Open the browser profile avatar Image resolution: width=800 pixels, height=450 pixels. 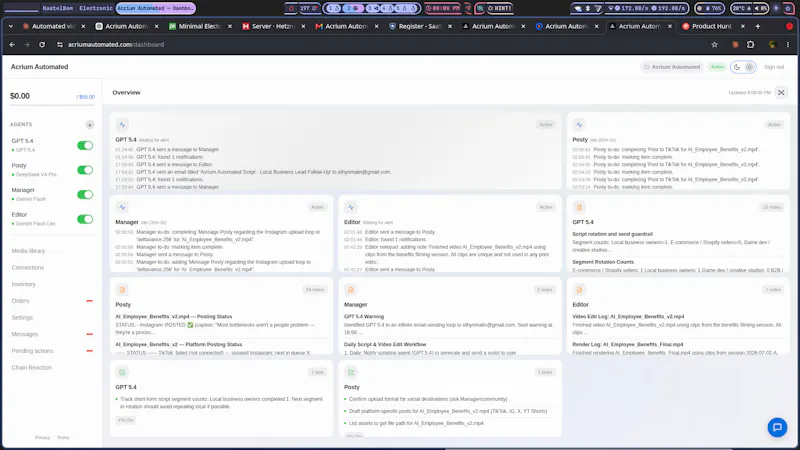tap(772, 44)
